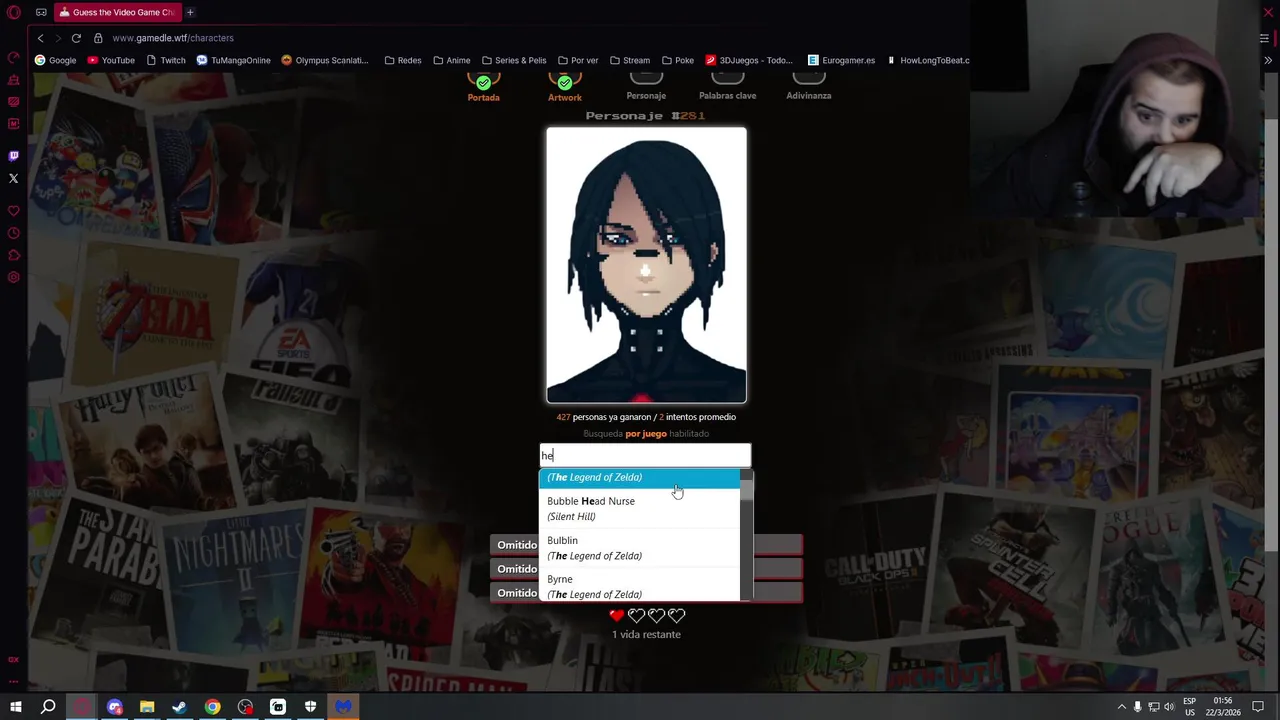Open the TuMangaOnline bookmark

233,60
